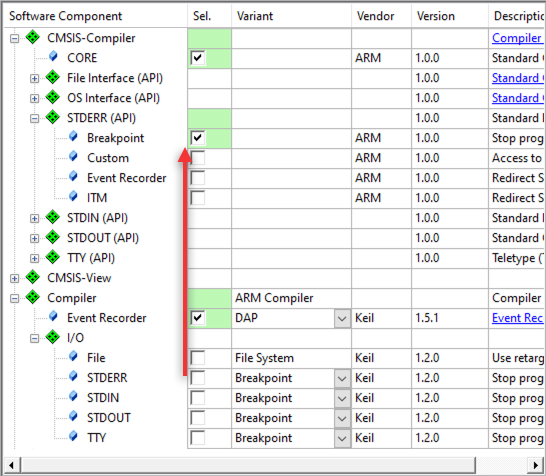Click the blue gem icon beside TTY under I/O
Viewport: 546px width, 476px height.
click(73, 436)
